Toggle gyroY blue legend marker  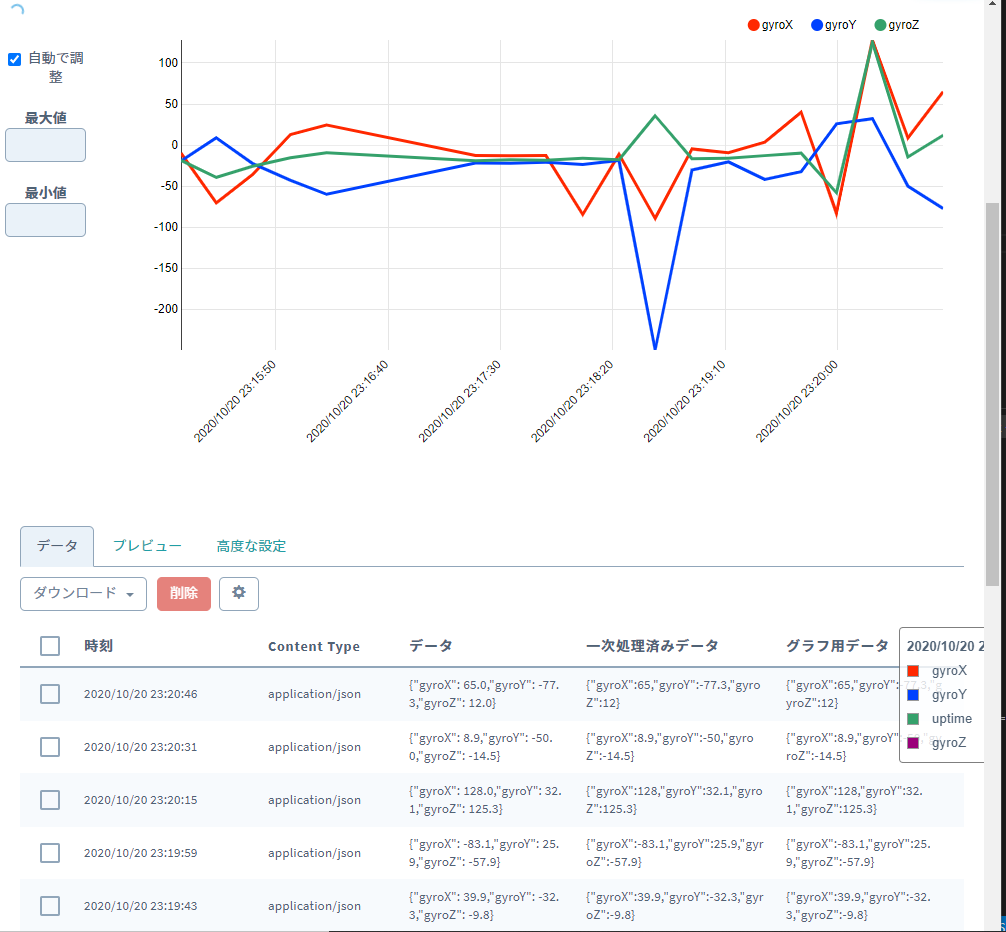coord(817,25)
